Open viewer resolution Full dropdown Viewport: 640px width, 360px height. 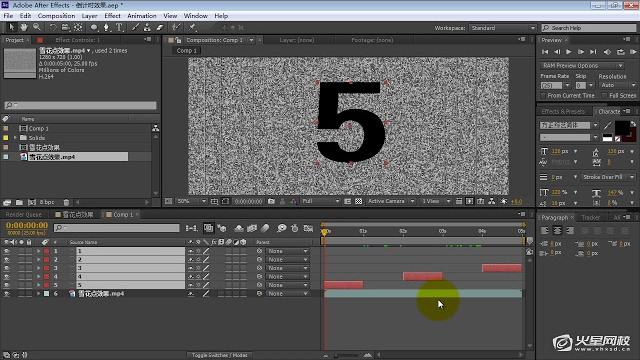[320, 201]
